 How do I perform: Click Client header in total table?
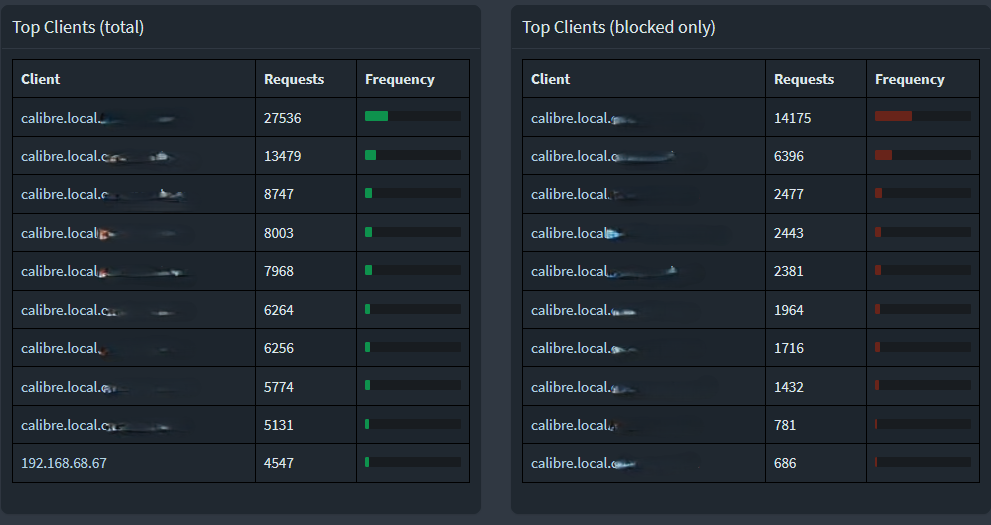[x=40, y=79]
